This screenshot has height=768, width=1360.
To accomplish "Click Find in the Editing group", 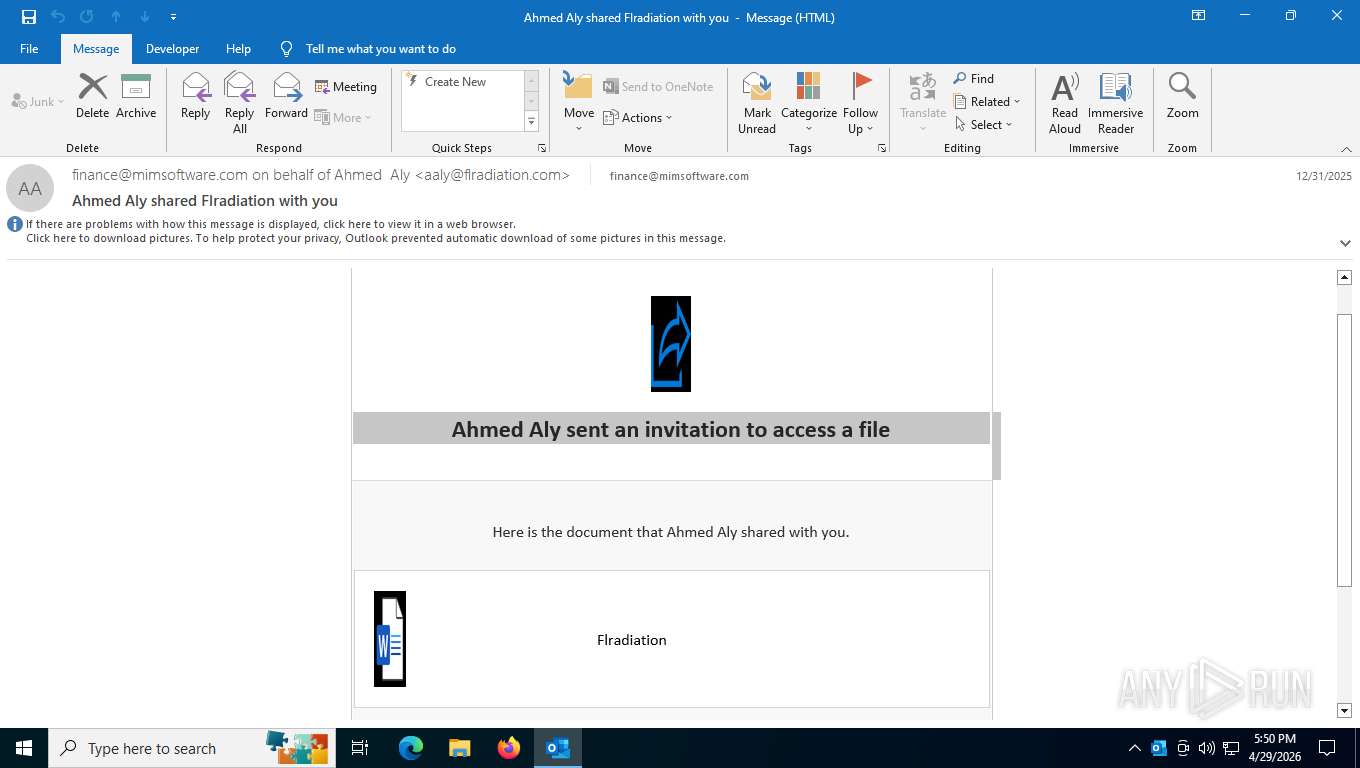I will point(973,78).
